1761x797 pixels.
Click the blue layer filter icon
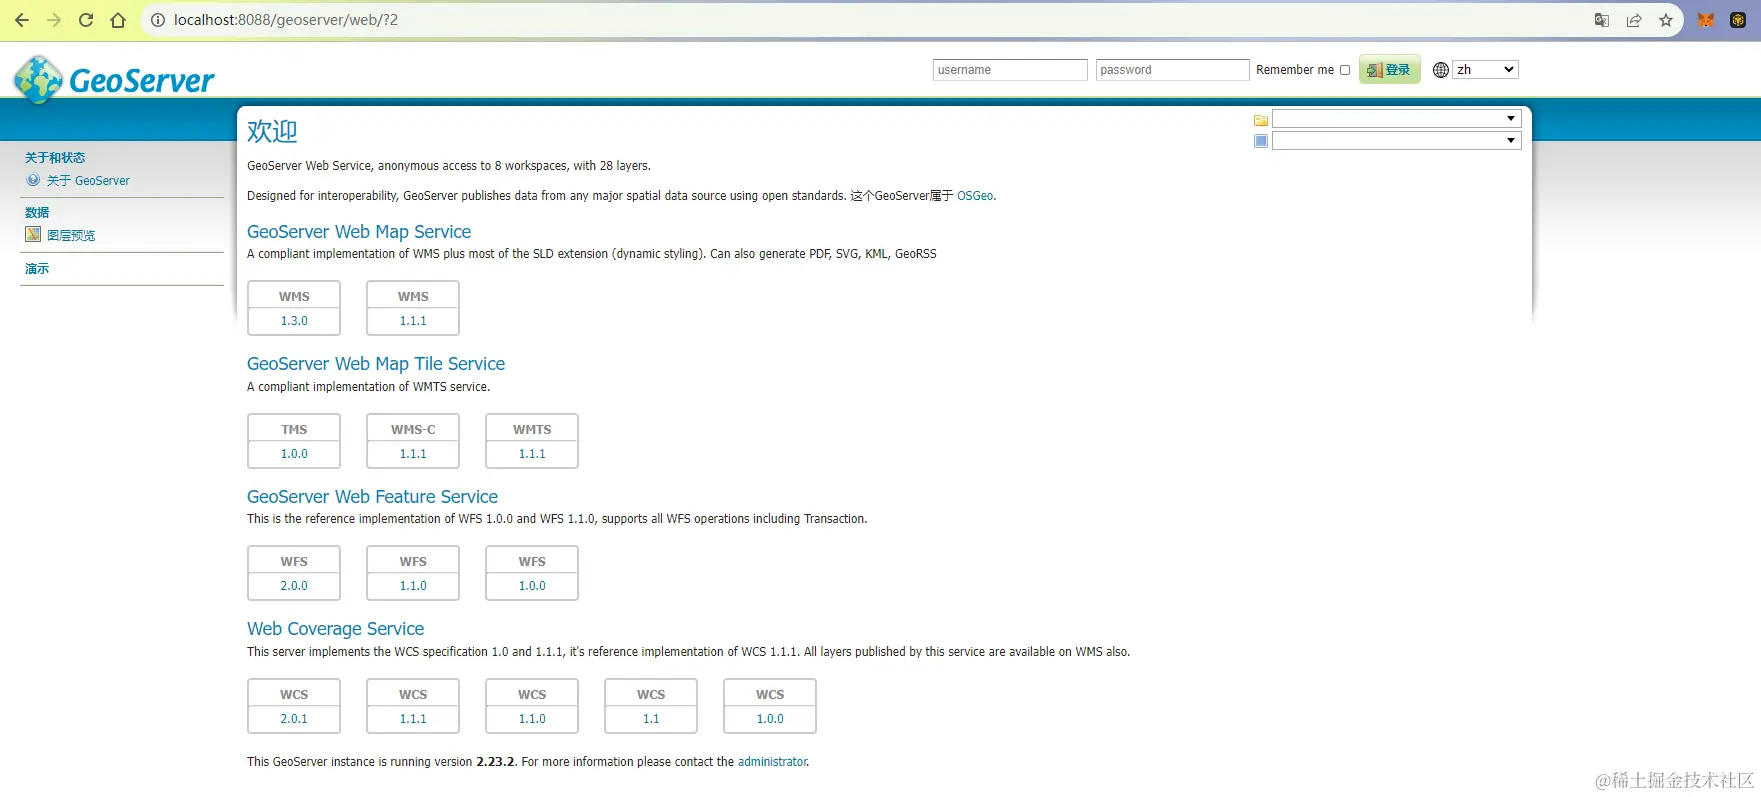(1261, 141)
